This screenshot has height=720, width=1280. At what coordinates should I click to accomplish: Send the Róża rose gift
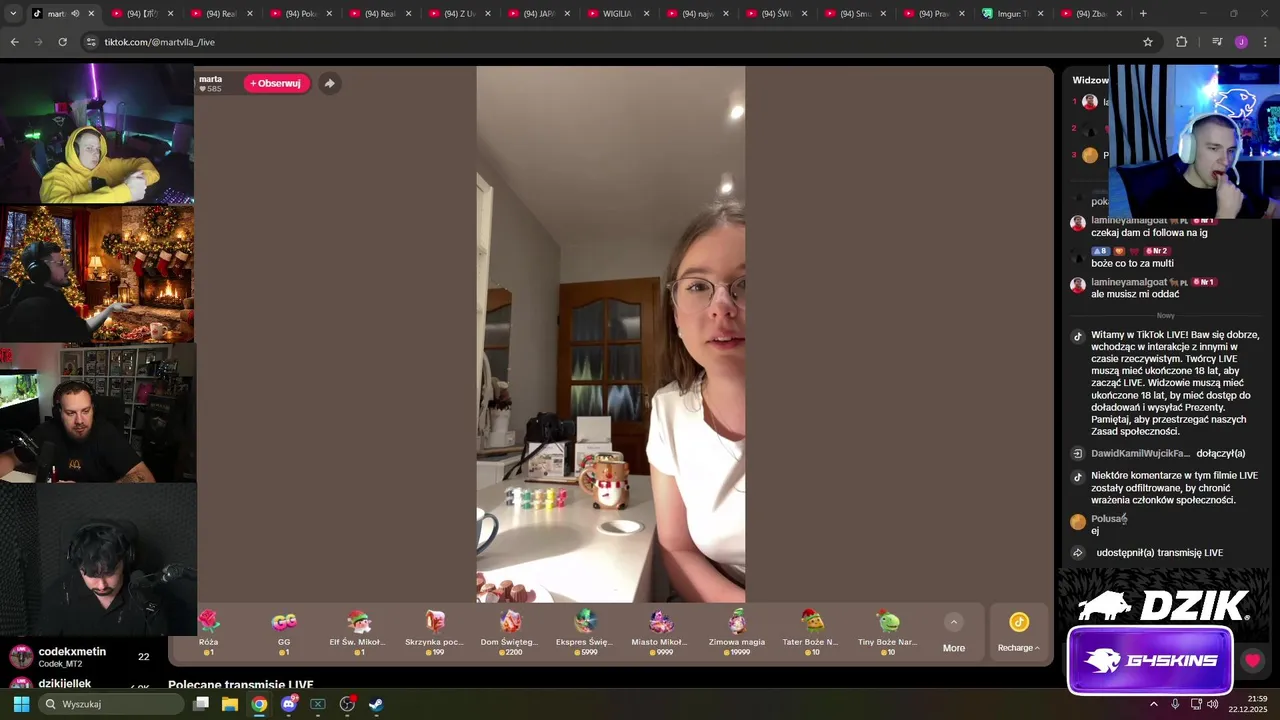(208, 633)
